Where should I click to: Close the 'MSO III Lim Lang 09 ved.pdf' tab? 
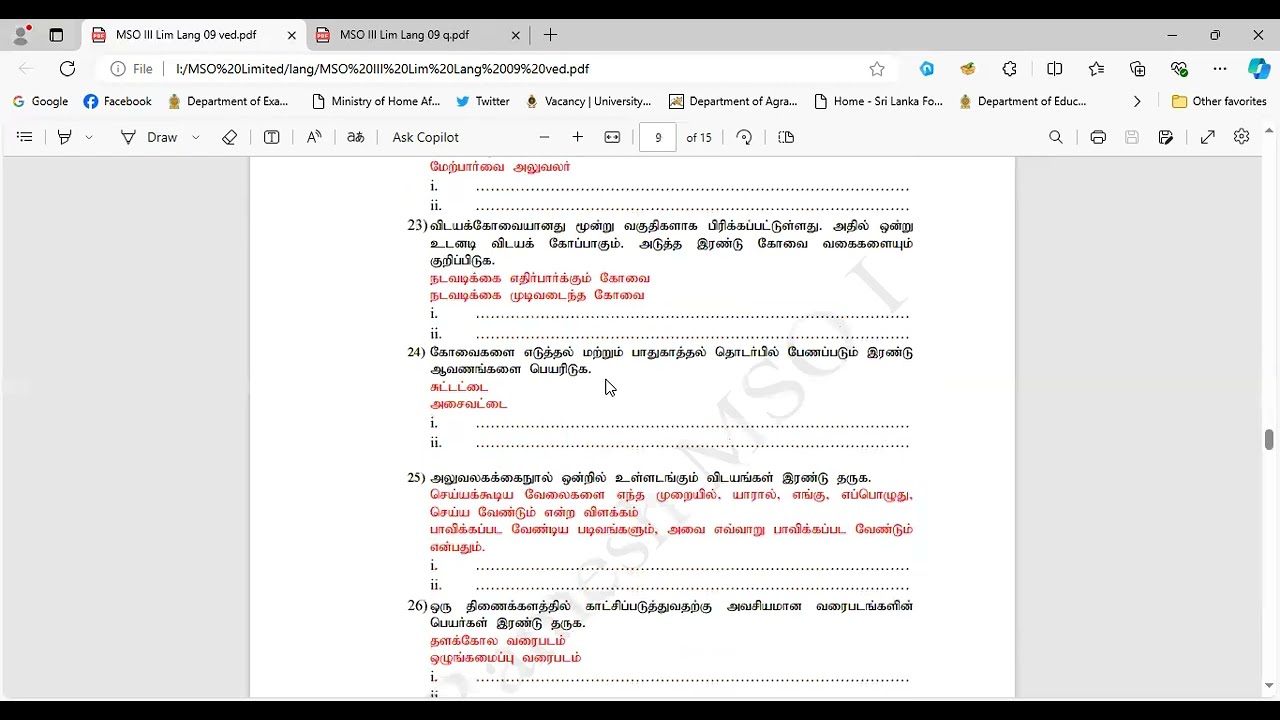click(291, 35)
